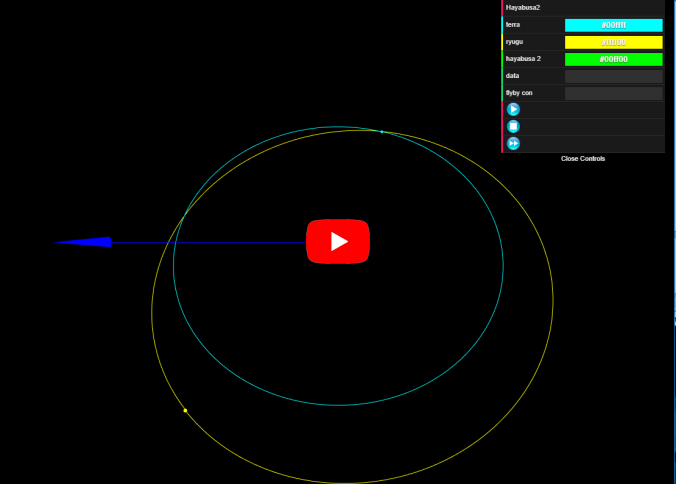
Task: Select the Hayabusa2 panel title
Action: click(x=523, y=8)
